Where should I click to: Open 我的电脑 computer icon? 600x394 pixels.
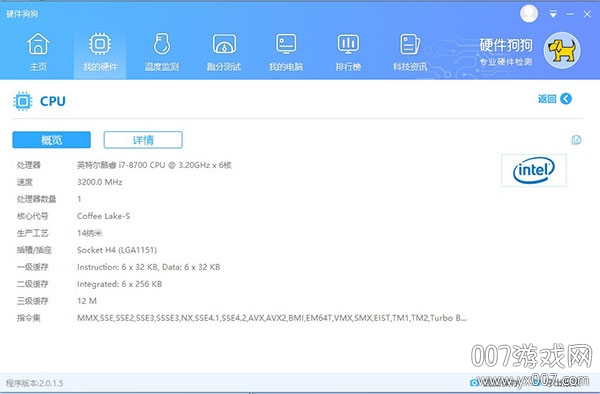pos(286,44)
